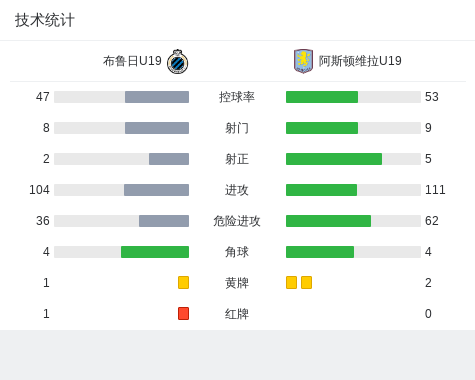Viewport: 475px width, 380px height.
Task: Click Aston Villa's first yellow card icon
Action: 291,282
